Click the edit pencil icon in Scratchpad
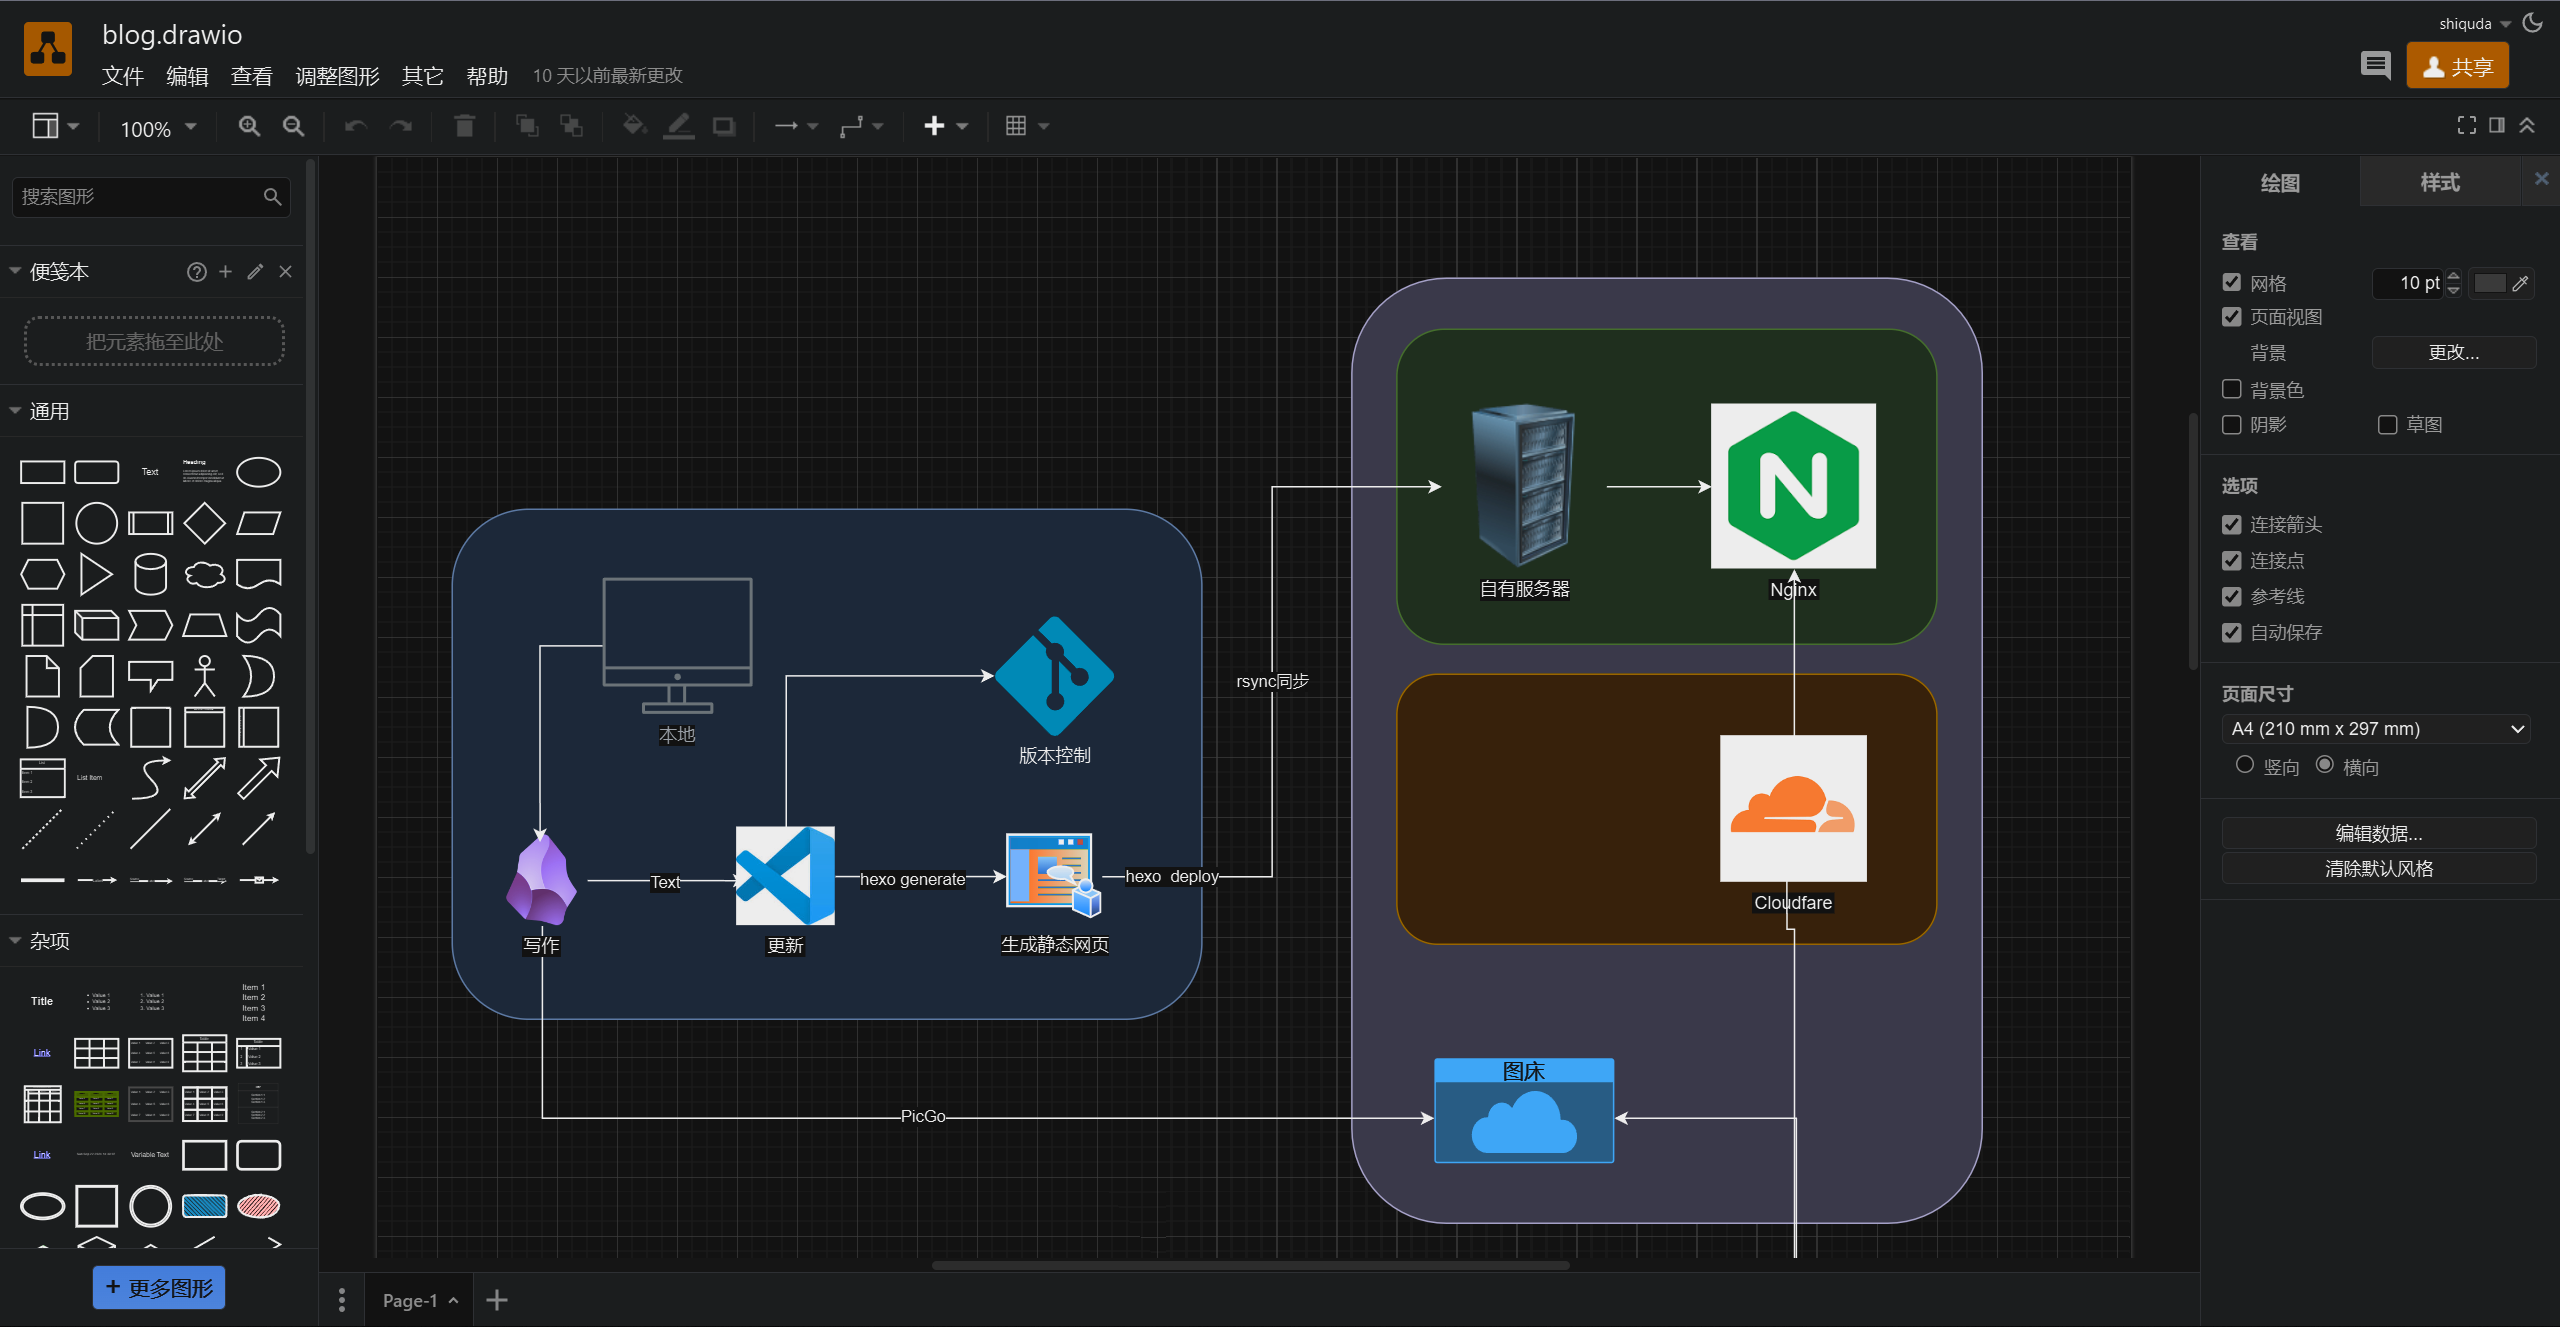 [255, 272]
